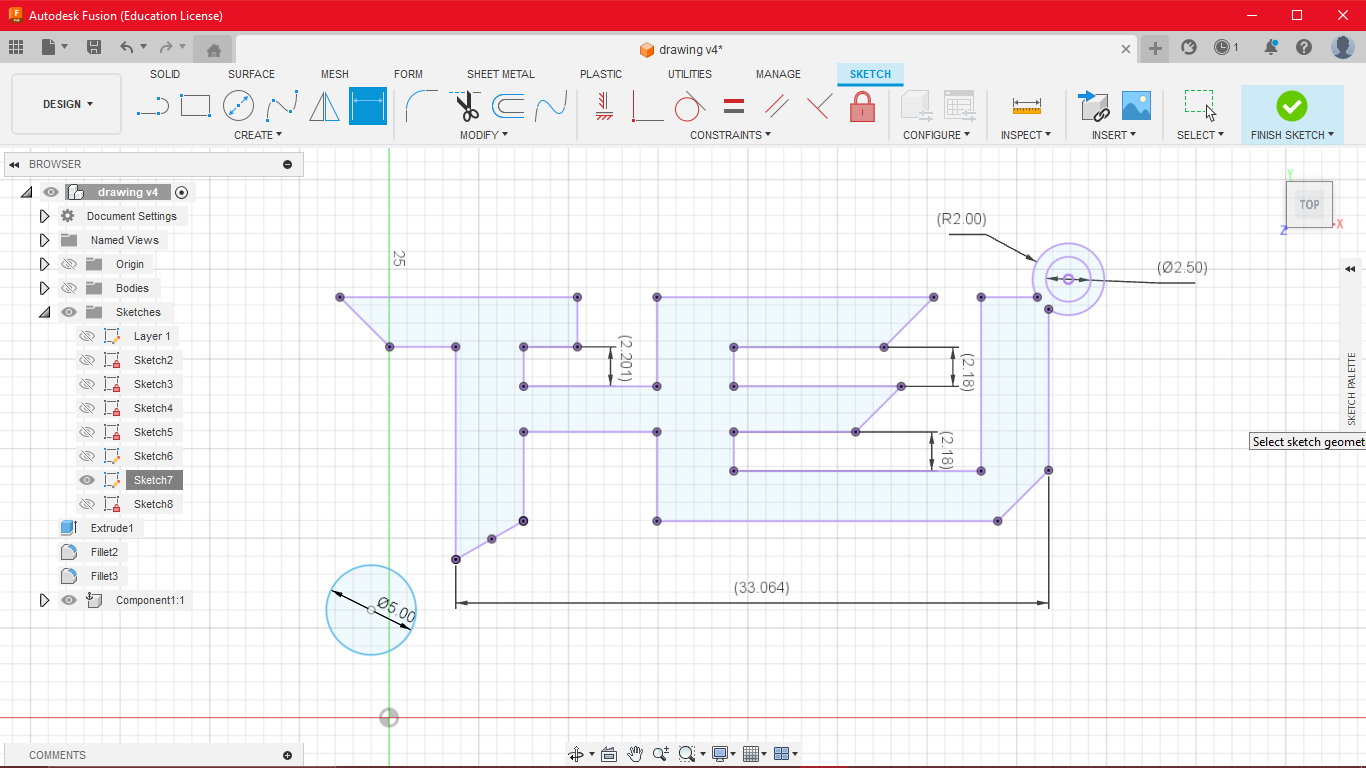Open the Measure inspect tool
The height and width of the screenshot is (768, 1366).
point(1027,105)
